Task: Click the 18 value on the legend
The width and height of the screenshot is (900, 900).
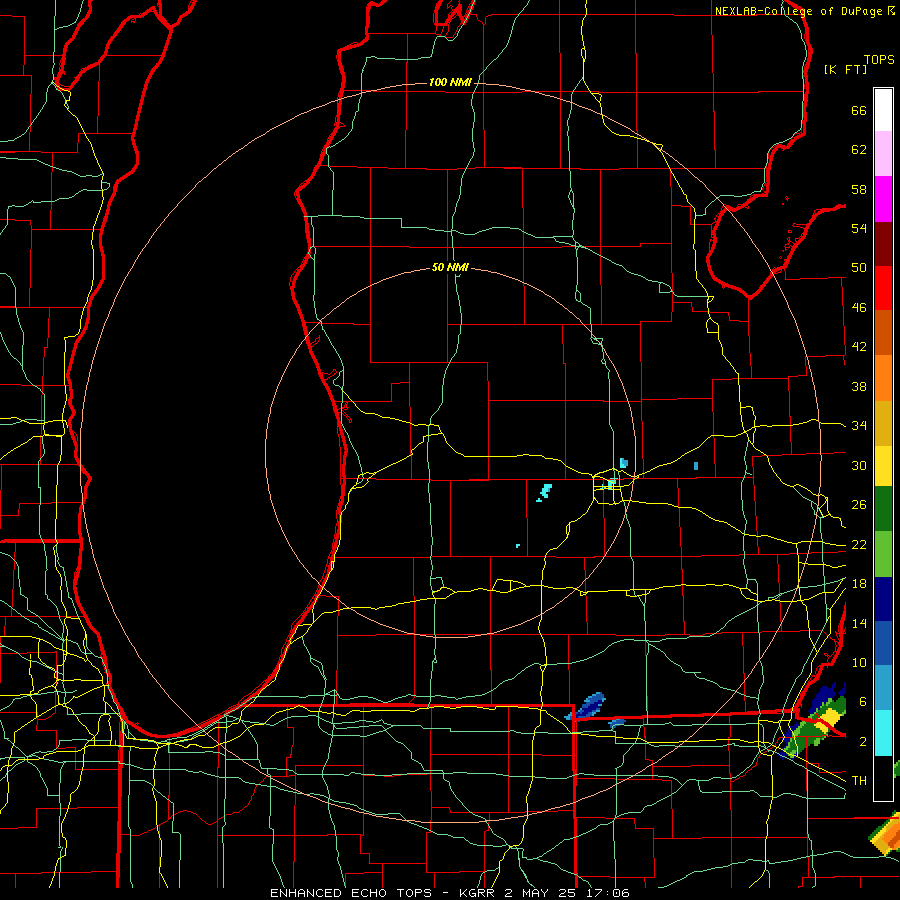Action: [x=859, y=584]
